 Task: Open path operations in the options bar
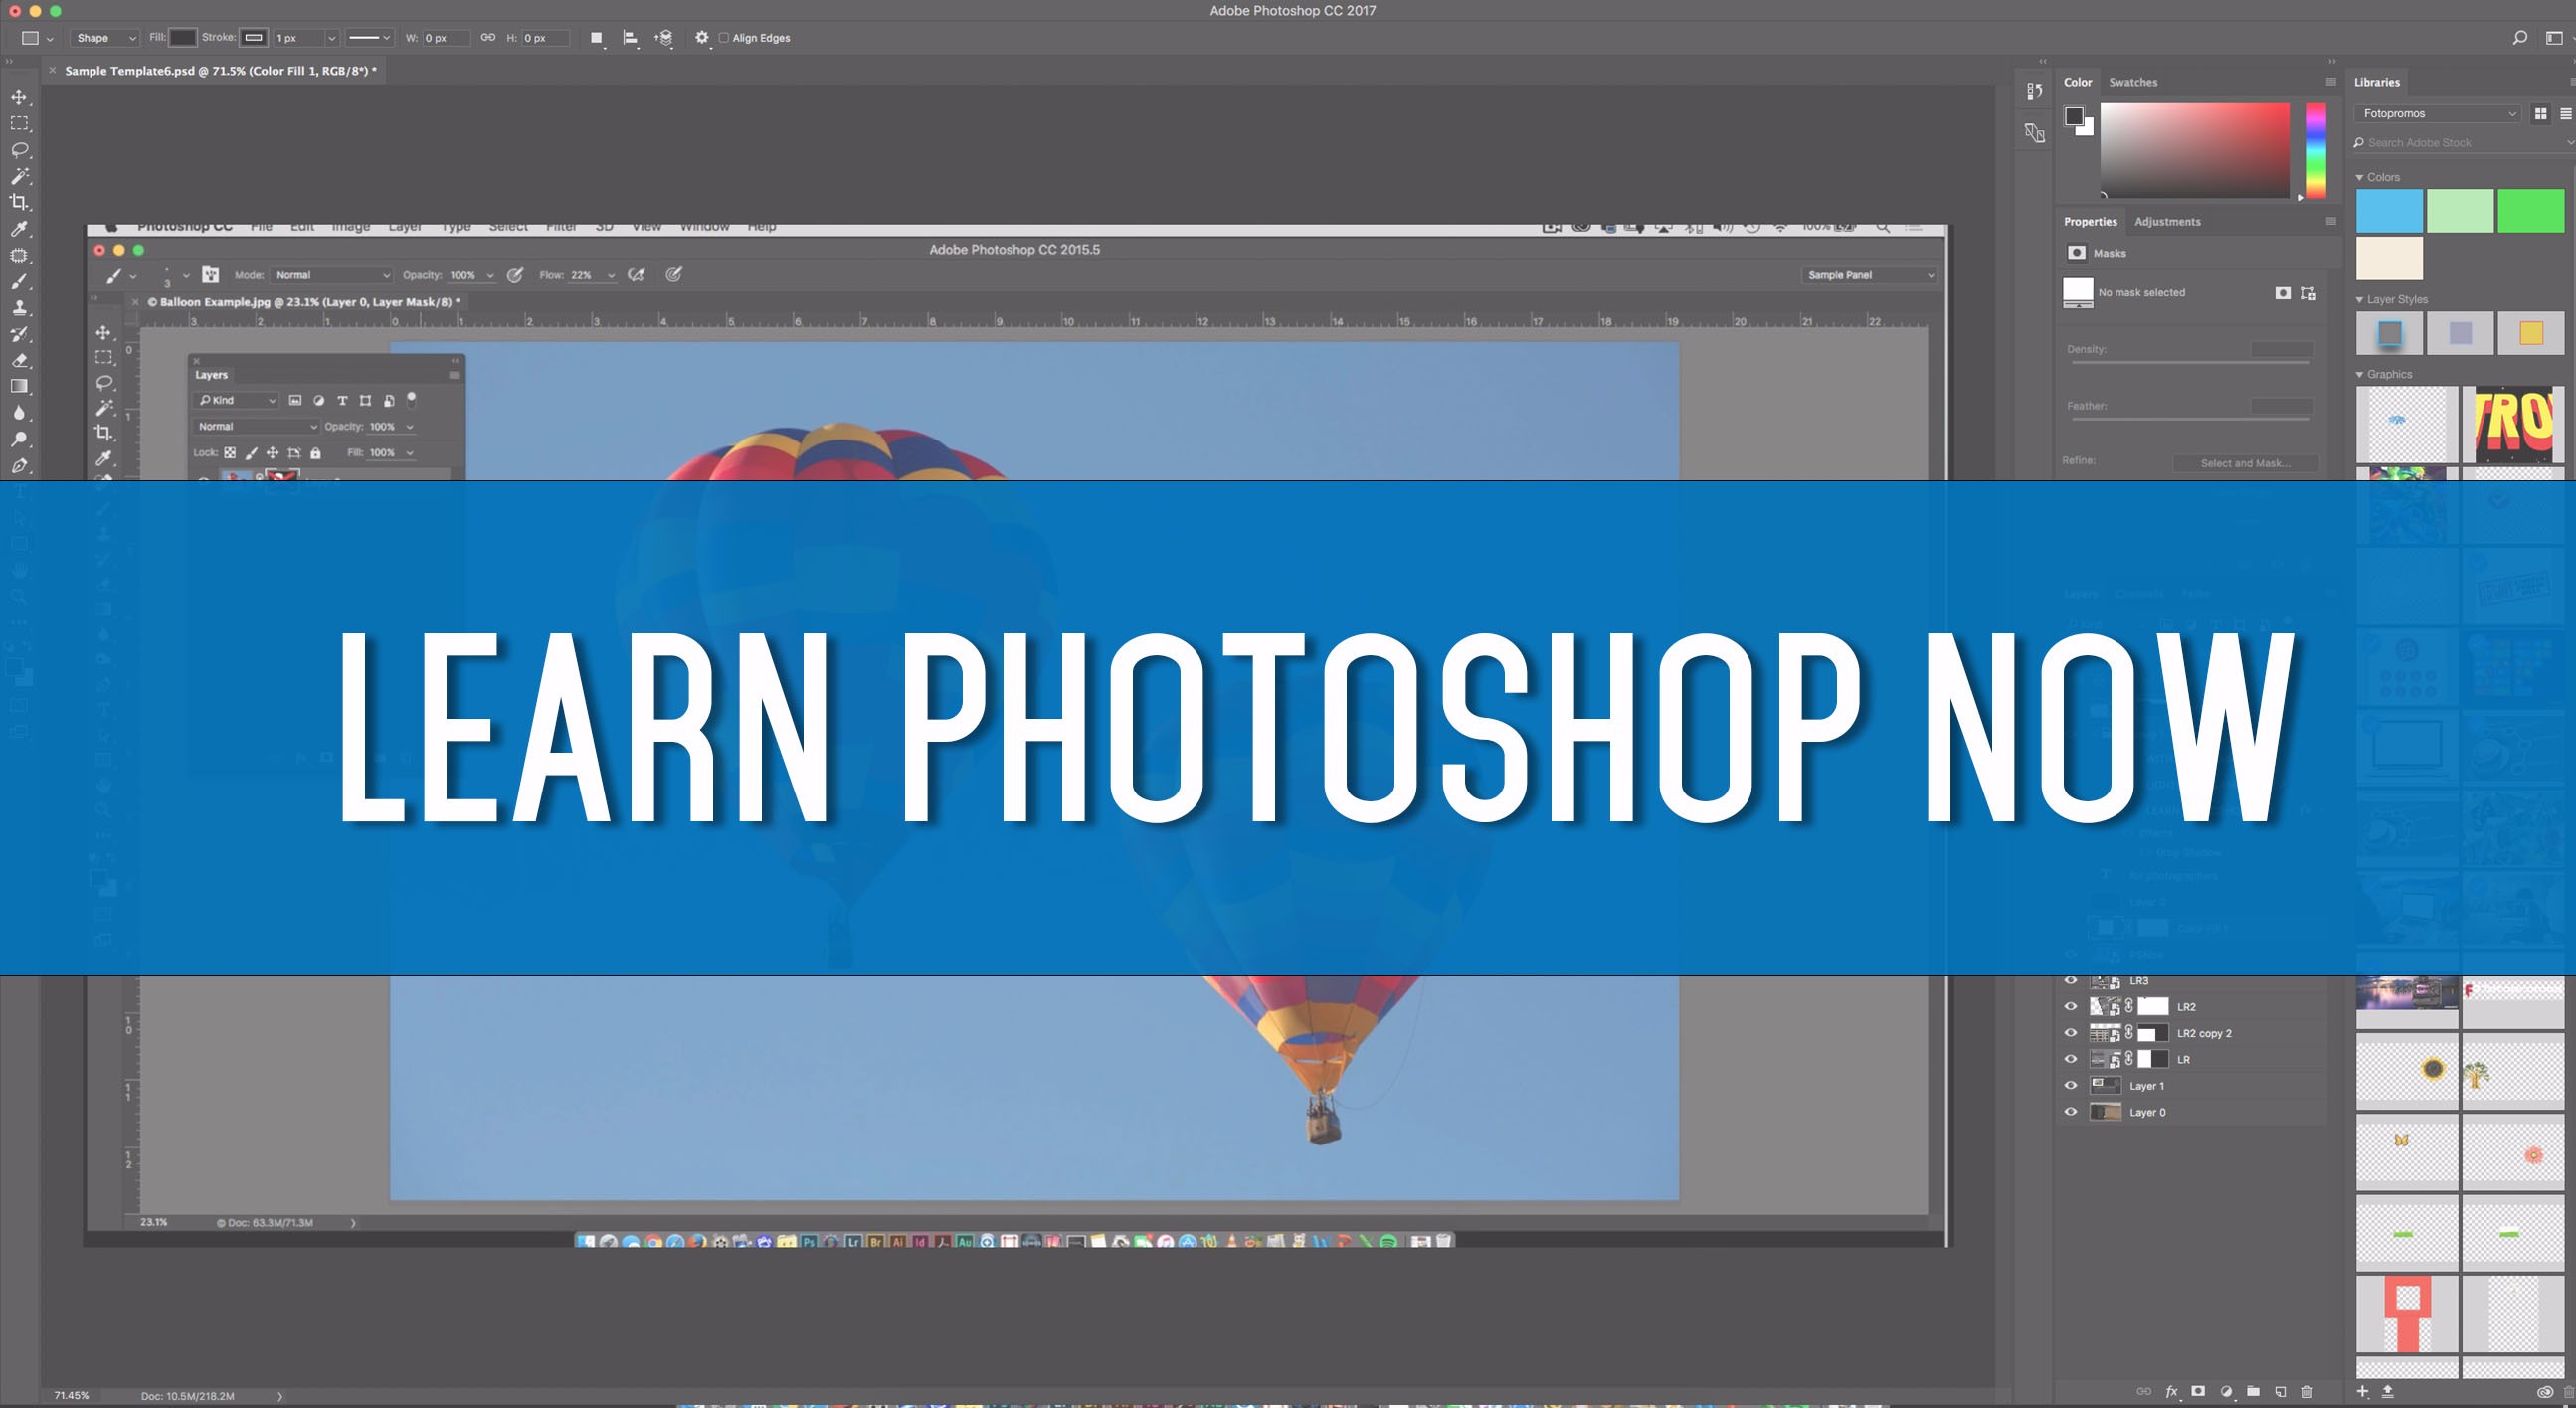click(597, 38)
